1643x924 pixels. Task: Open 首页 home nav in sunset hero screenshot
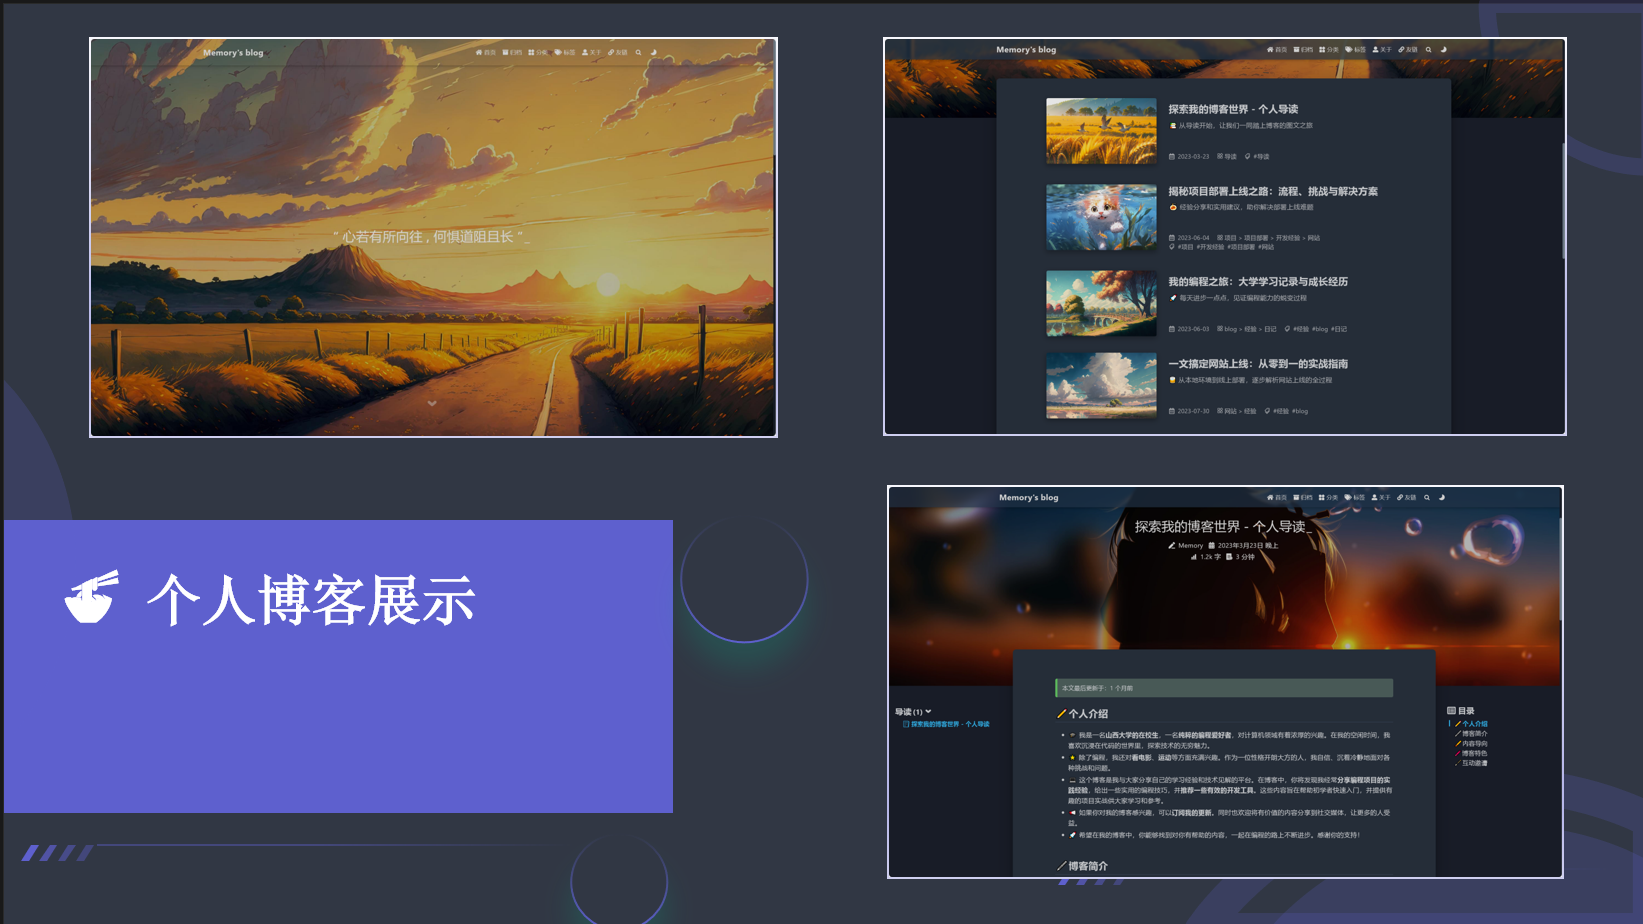coord(486,52)
